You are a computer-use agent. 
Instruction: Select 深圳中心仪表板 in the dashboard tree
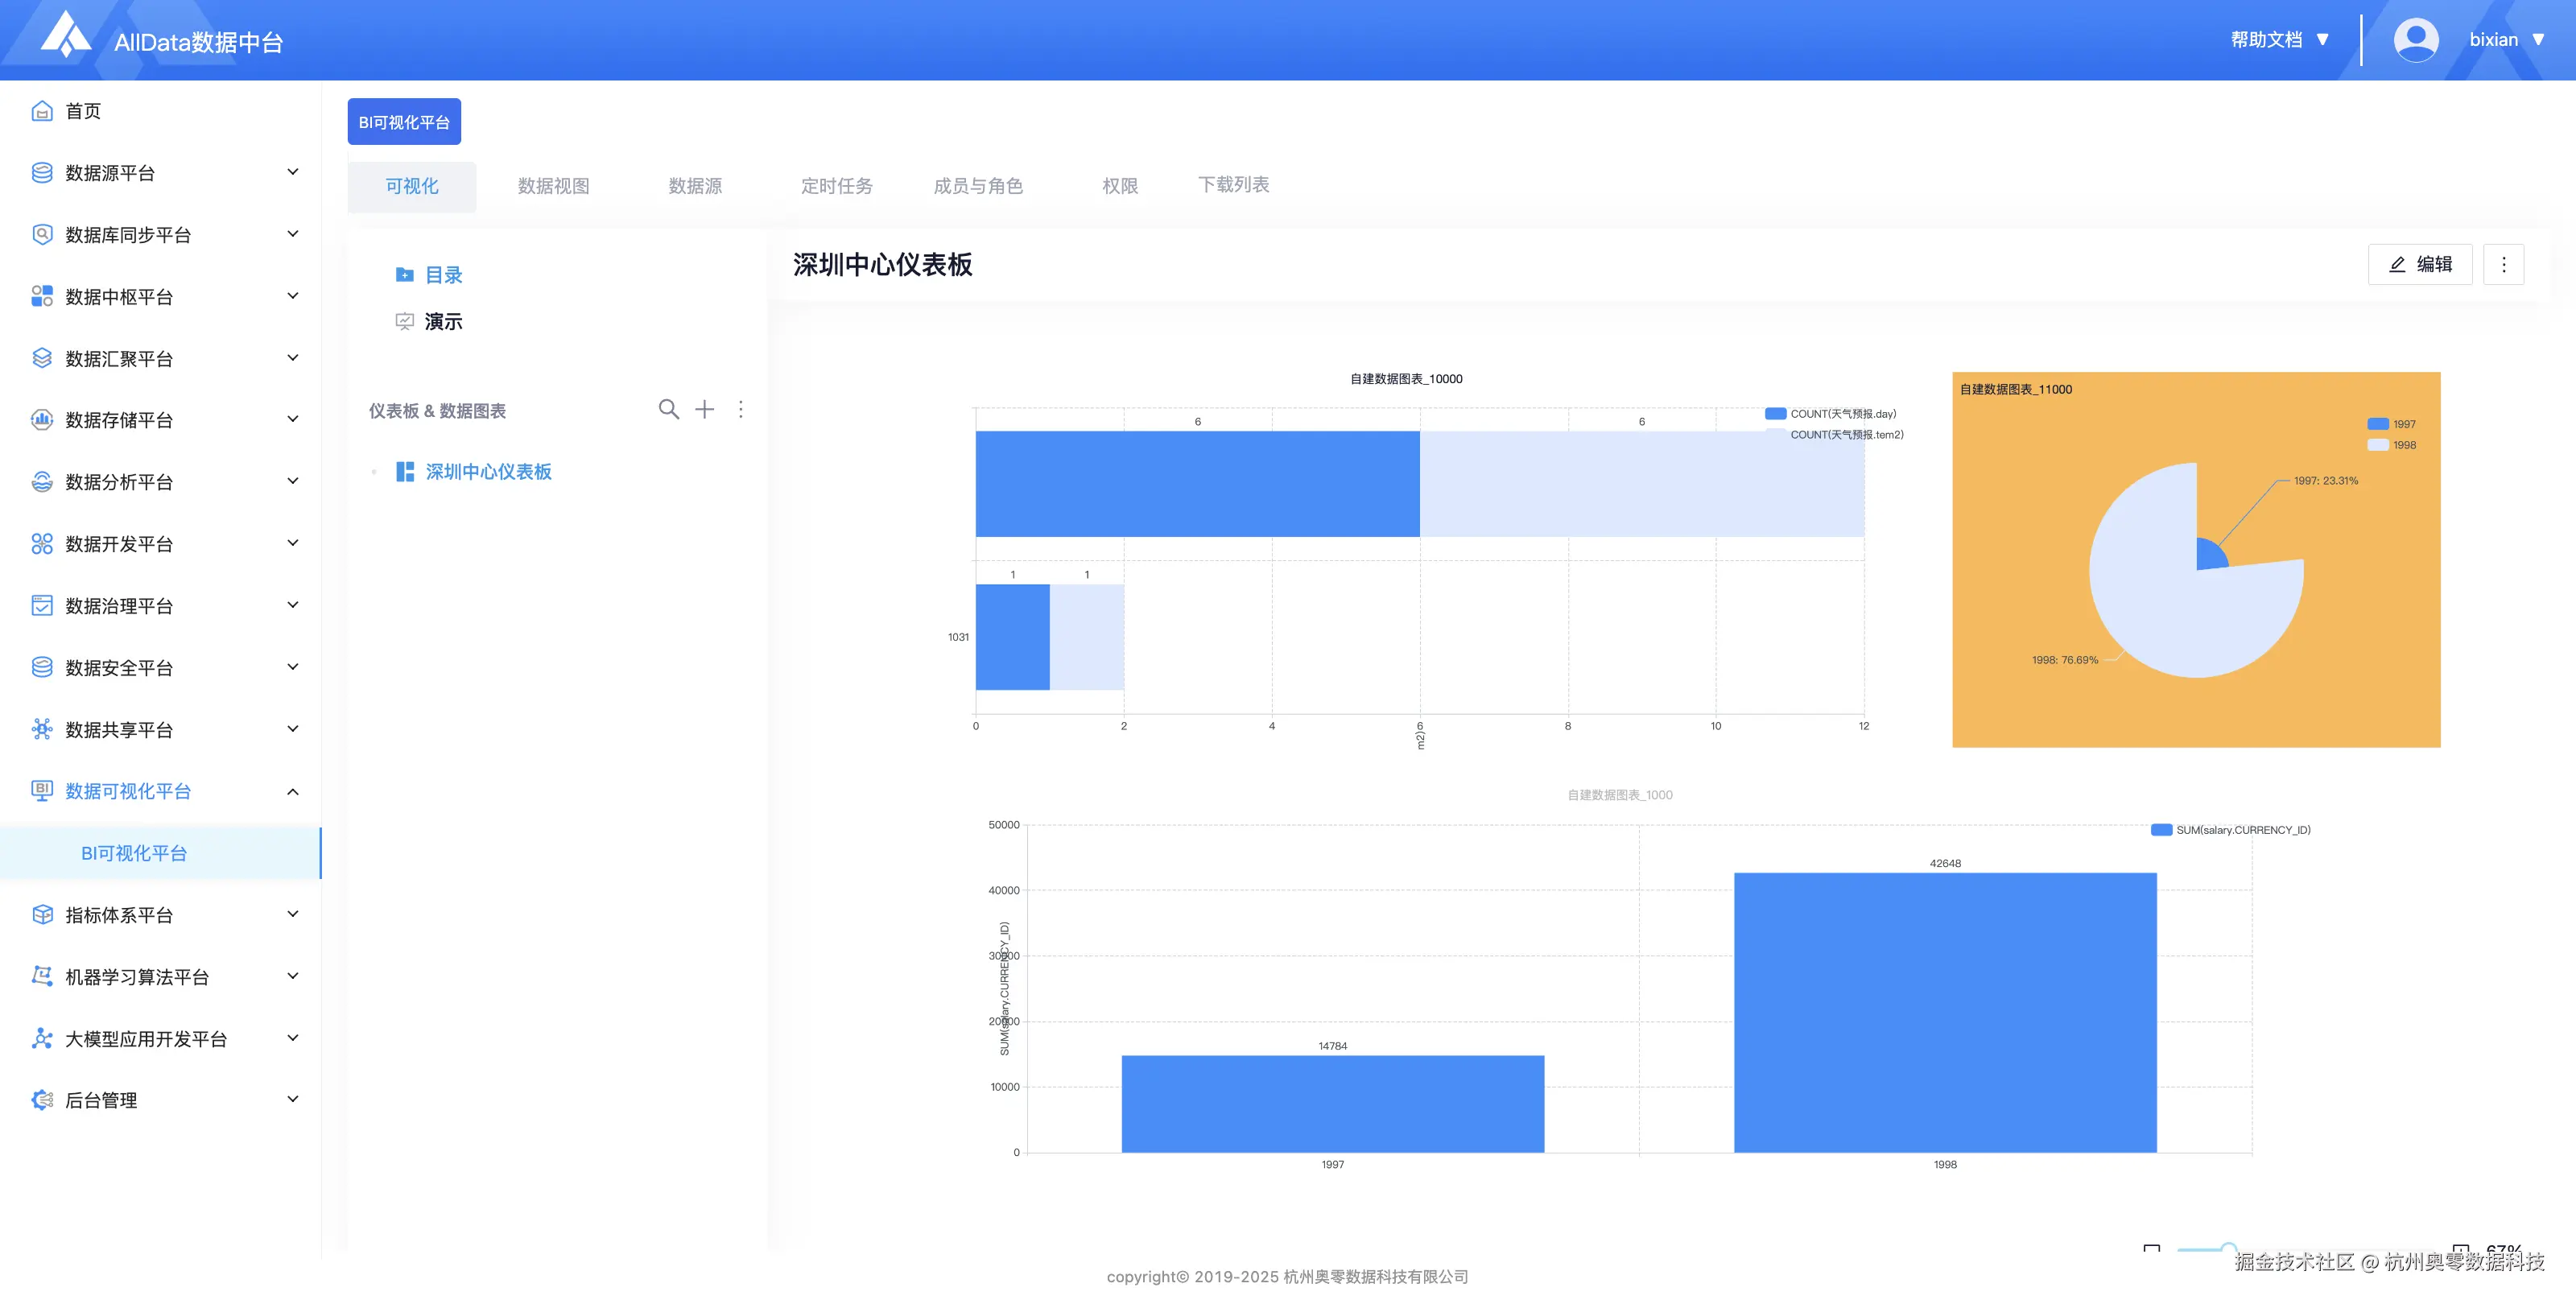[x=488, y=472]
